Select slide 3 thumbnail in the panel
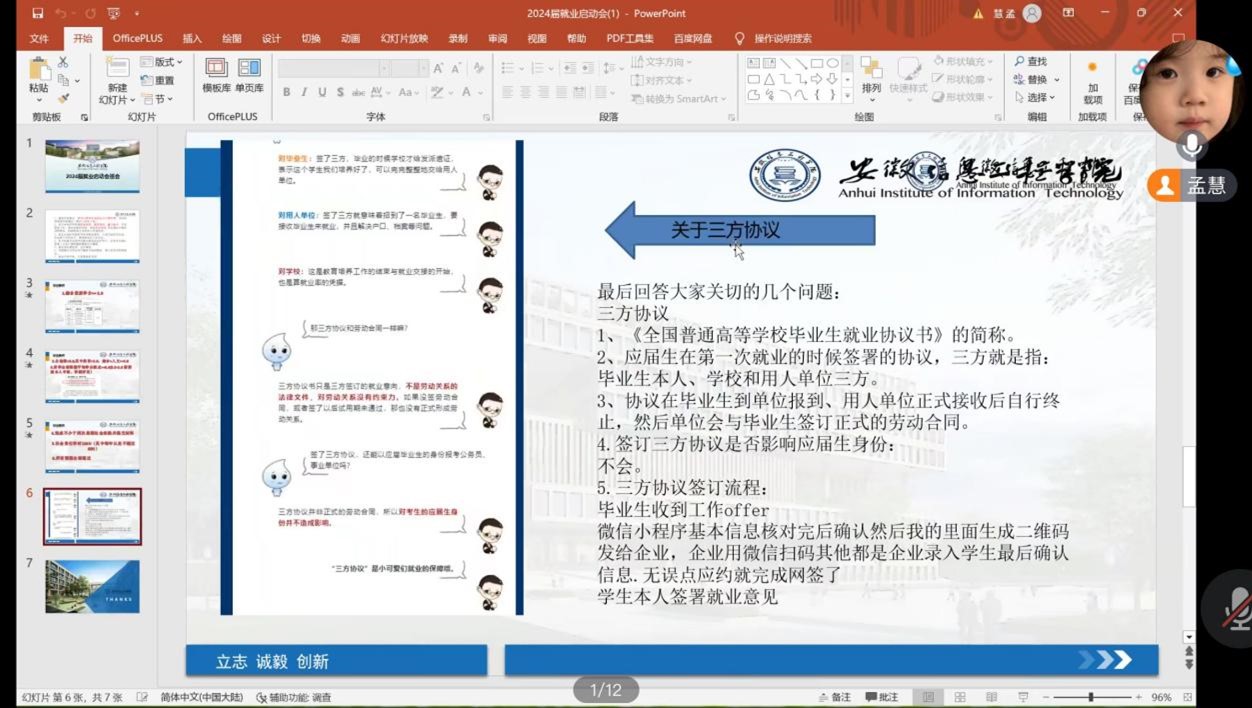 click(92, 303)
